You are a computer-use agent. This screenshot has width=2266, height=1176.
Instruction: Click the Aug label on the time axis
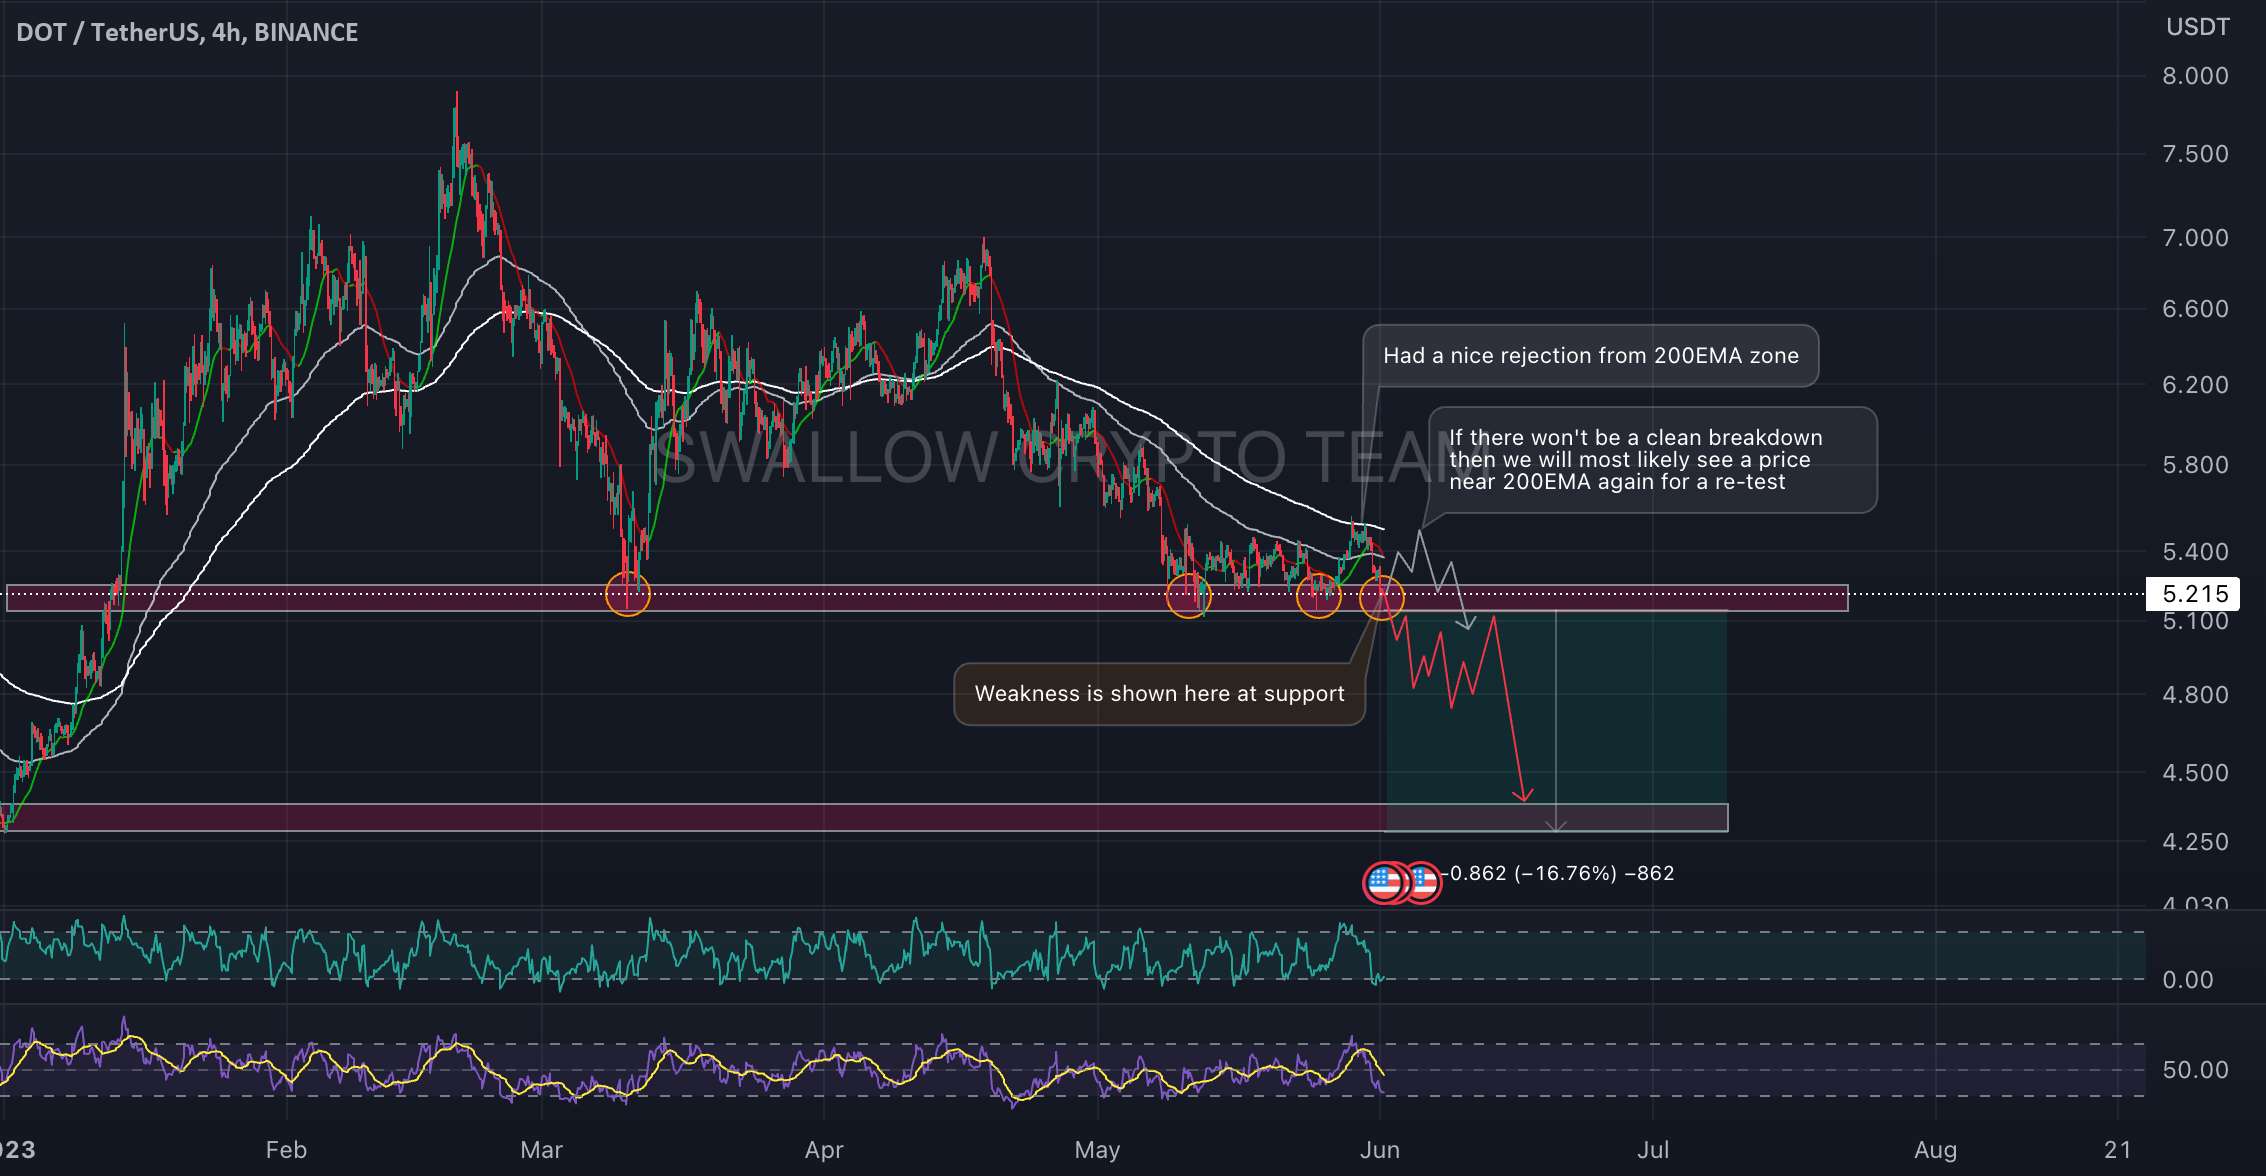tap(1936, 1150)
